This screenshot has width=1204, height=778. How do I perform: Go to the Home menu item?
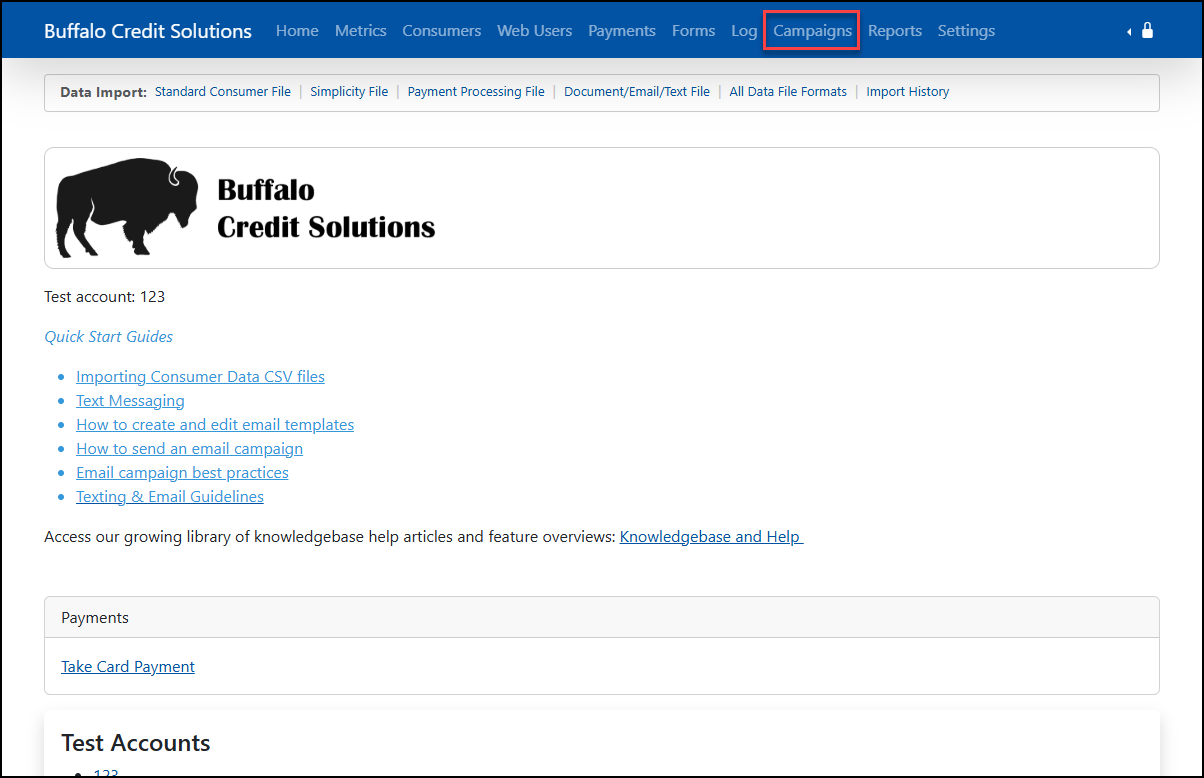click(x=297, y=31)
